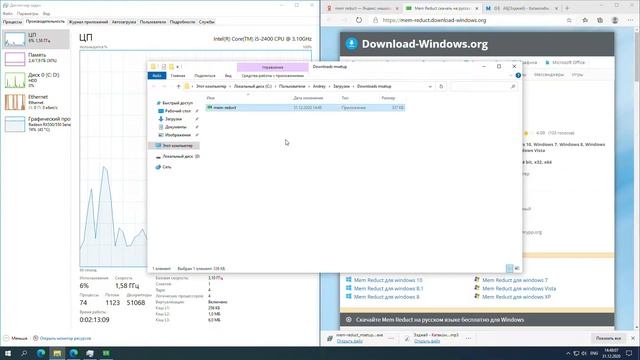
Task: Click the Explorer help question-mark icon
Action: click(x=518, y=76)
